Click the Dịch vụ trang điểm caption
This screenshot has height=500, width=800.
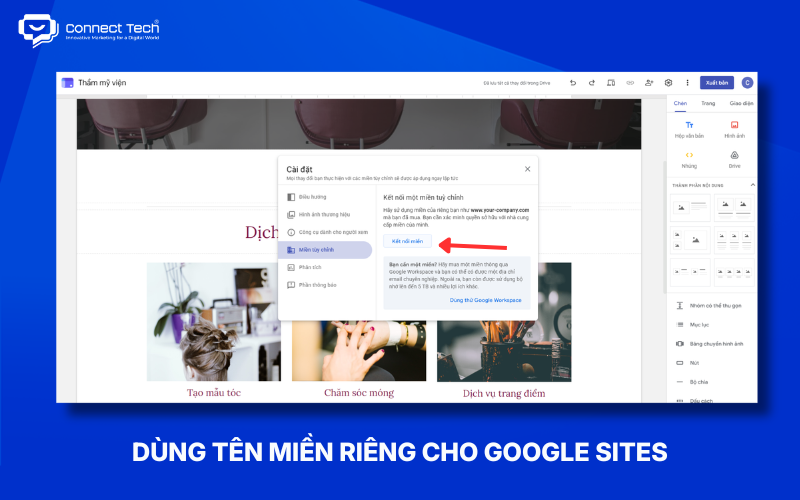[x=504, y=393]
